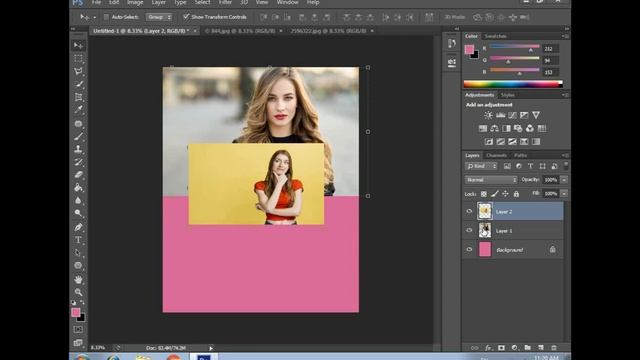The width and height of the screenshot is (640, 360).
Task: Toggle Auto-Select checkbox
Action: 106,17
